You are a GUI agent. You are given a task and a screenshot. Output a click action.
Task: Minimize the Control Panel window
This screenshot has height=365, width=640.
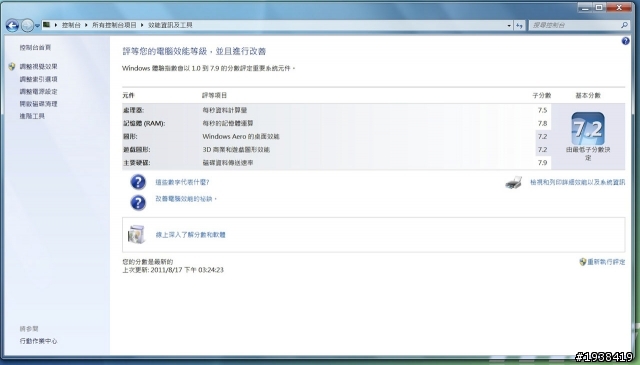tap(585, 7)
